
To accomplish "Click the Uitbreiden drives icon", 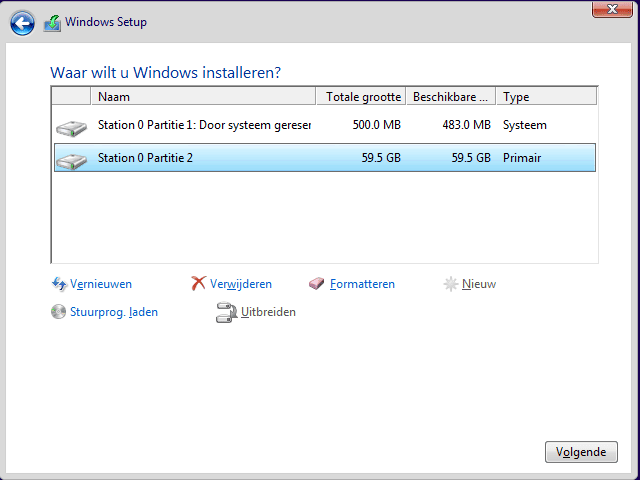I will click(227, 312).
